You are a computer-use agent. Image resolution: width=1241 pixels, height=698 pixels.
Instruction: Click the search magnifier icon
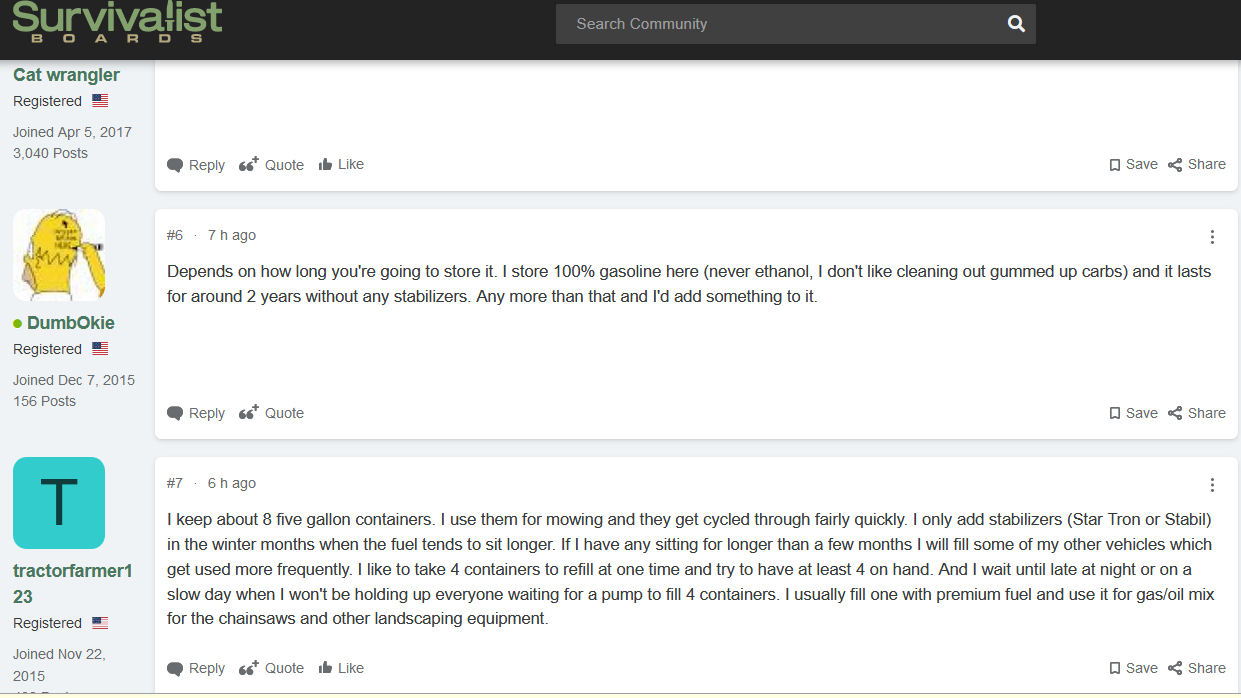(x=1016, y=24)
